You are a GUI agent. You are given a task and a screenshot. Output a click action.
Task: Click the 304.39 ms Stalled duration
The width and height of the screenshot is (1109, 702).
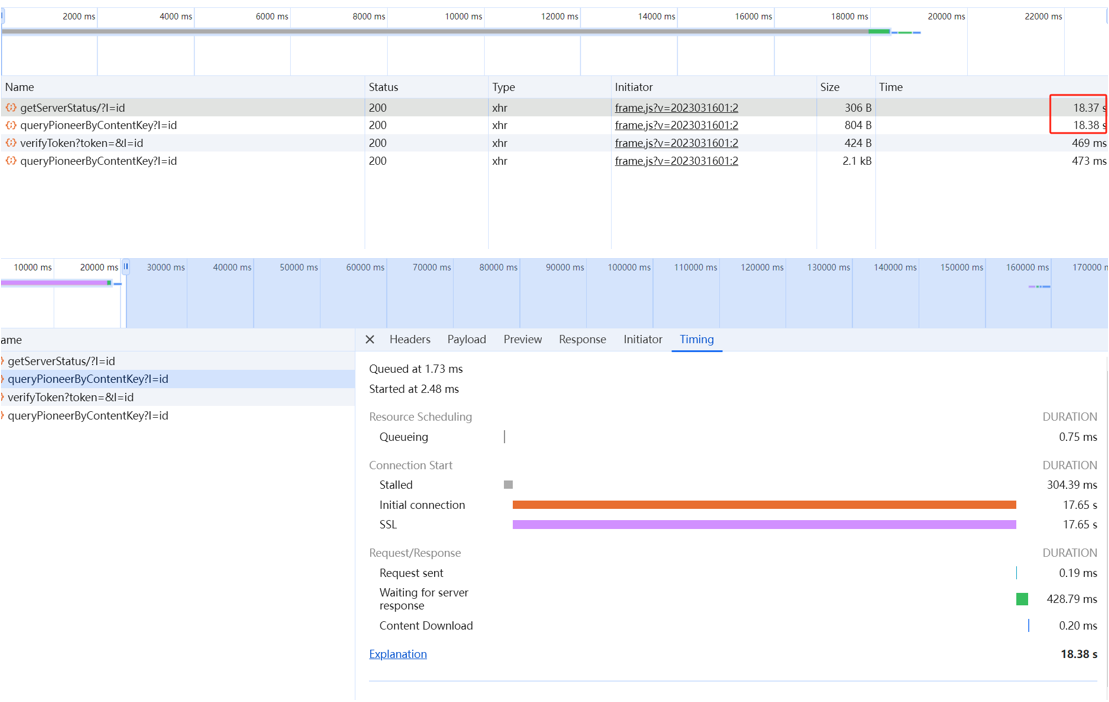[x=1072, y=485]
